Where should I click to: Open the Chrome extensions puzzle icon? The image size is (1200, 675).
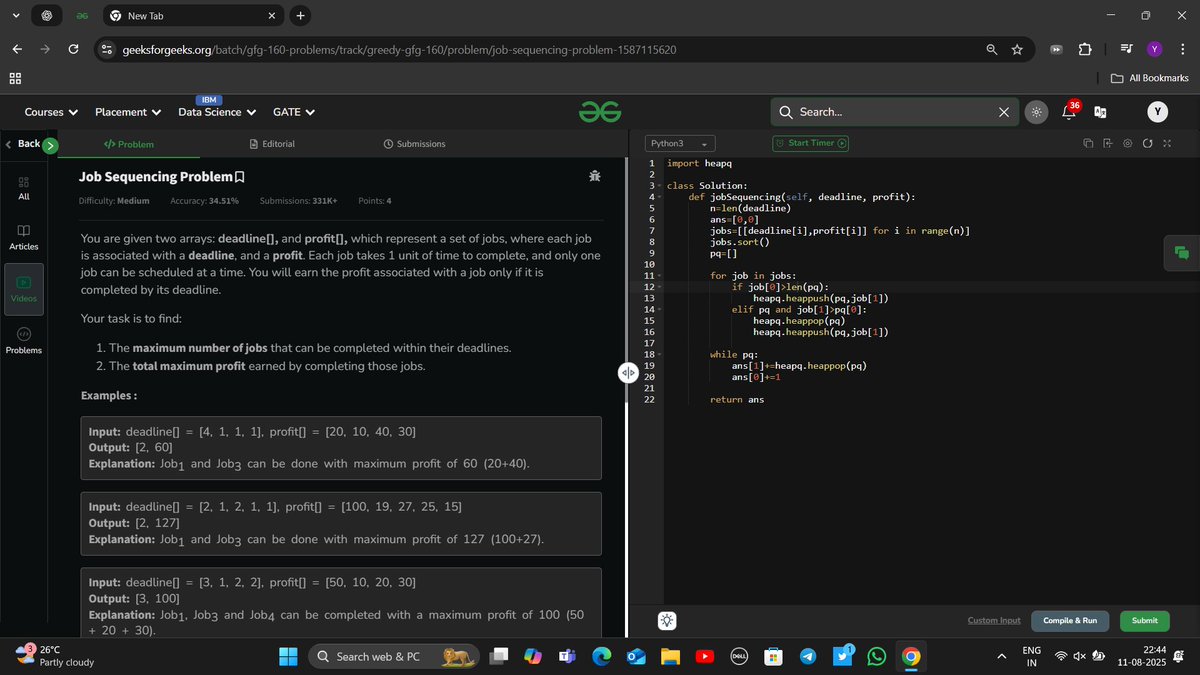[1085, 49]
